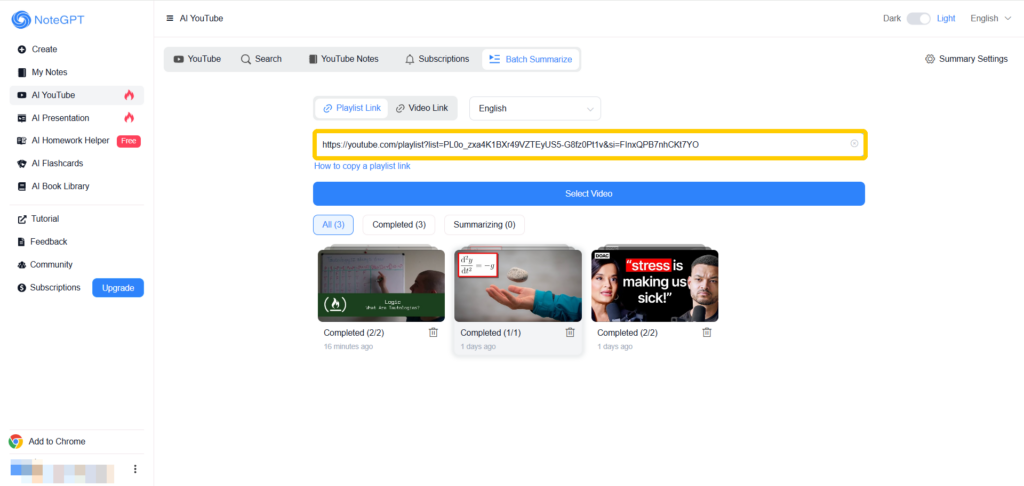Toggle the Dark/Light theme switch
Image resolution: width=1024 pixels, height=486 pixels.
click(x=918, y=18)
